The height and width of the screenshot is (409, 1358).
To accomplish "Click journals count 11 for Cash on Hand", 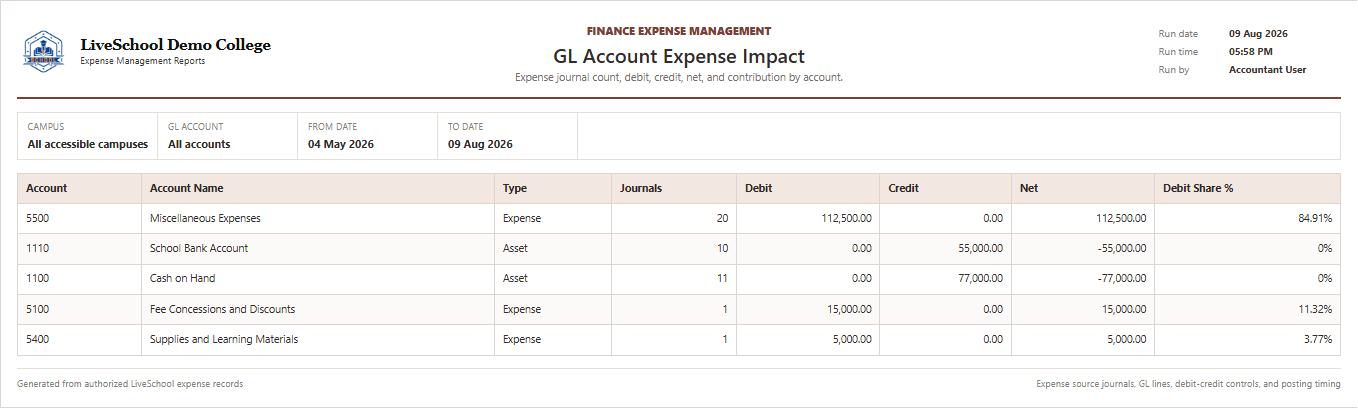I will click(x=723, y=278).
